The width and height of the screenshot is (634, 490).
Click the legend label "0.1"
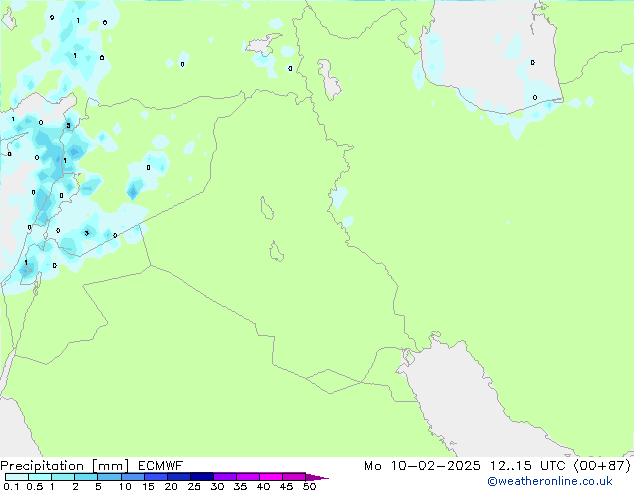pyautogui.click(x=11, y=486)
